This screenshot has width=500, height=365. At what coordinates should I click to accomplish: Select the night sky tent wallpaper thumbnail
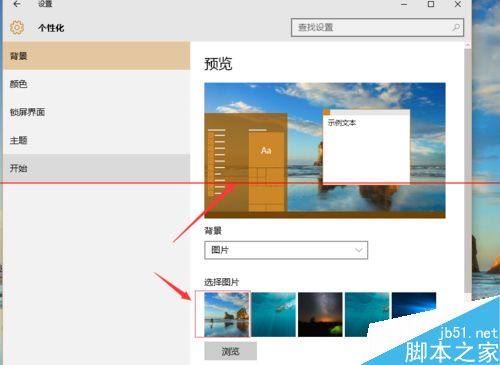[320, 314]
